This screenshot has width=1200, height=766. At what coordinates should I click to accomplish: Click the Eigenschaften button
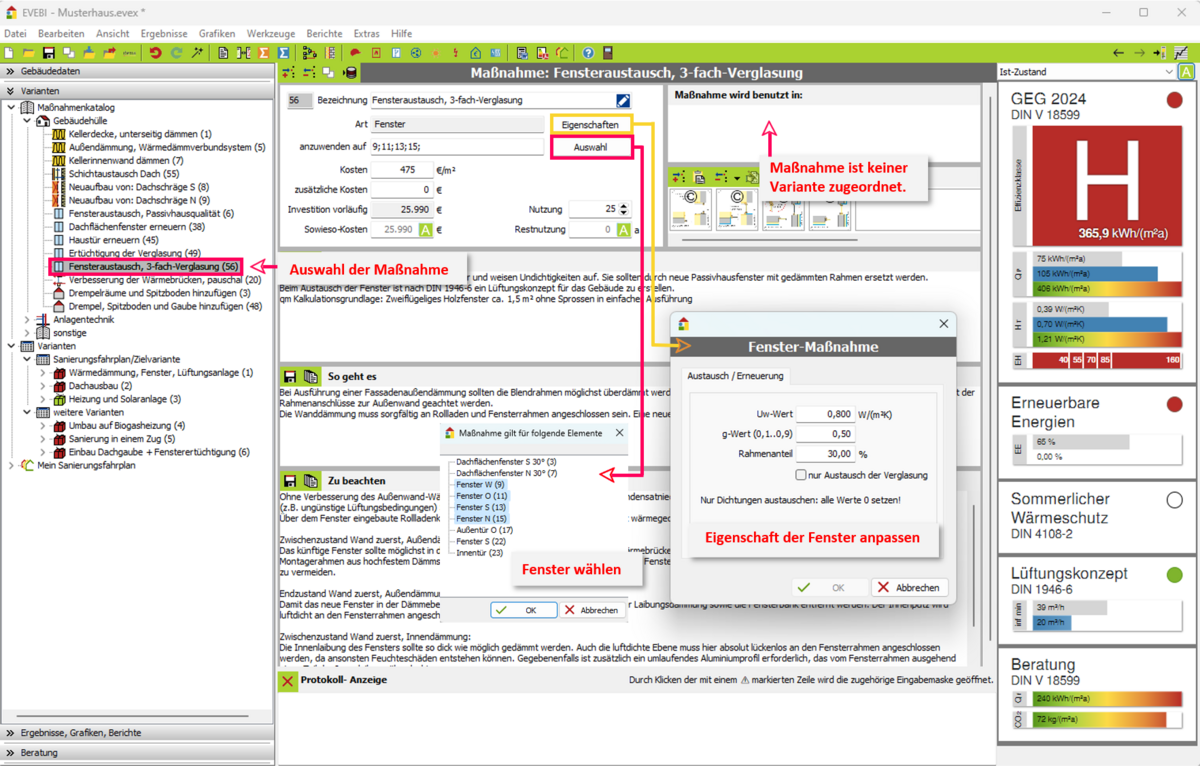pos(590,125)
